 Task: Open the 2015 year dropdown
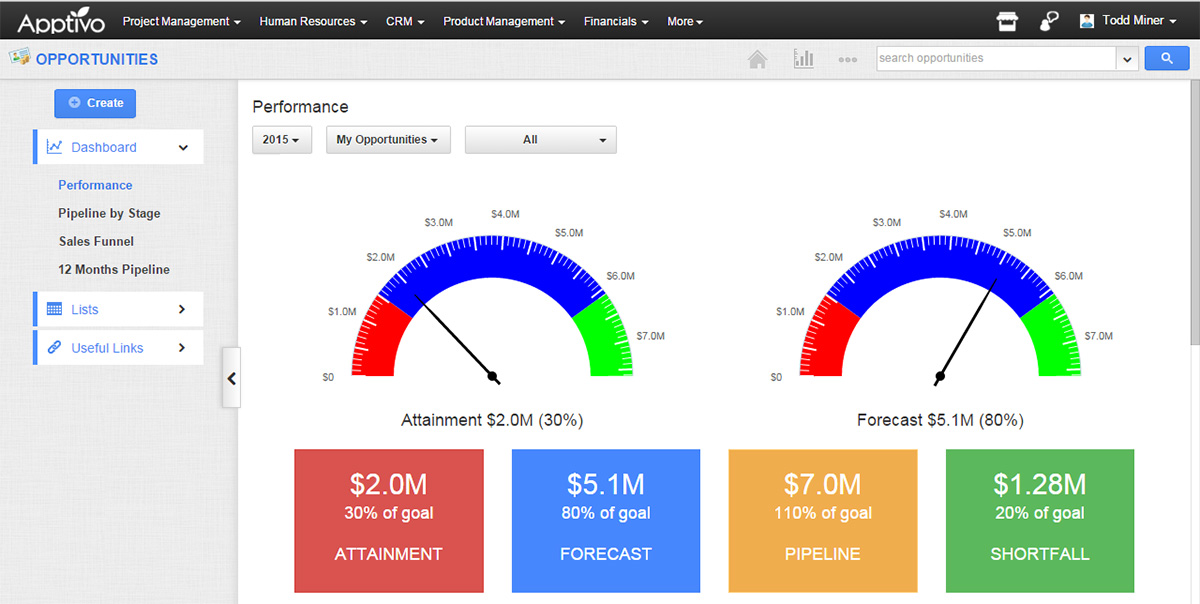pos(281,139)
